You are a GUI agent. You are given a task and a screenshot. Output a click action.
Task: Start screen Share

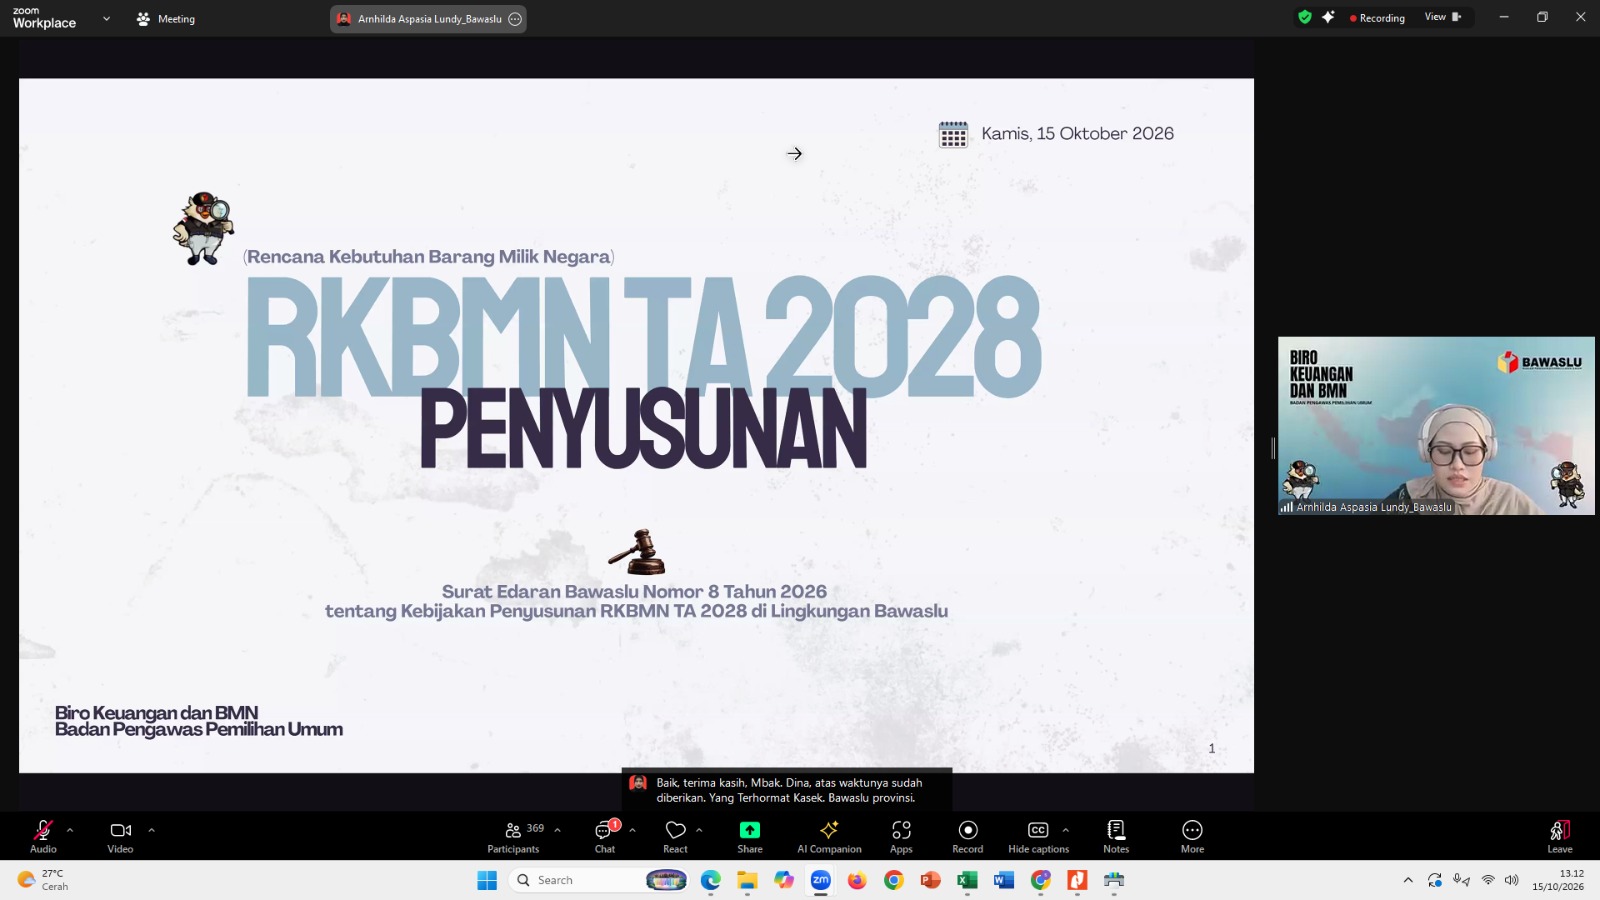pyautogui.click(x=750, y=836)
